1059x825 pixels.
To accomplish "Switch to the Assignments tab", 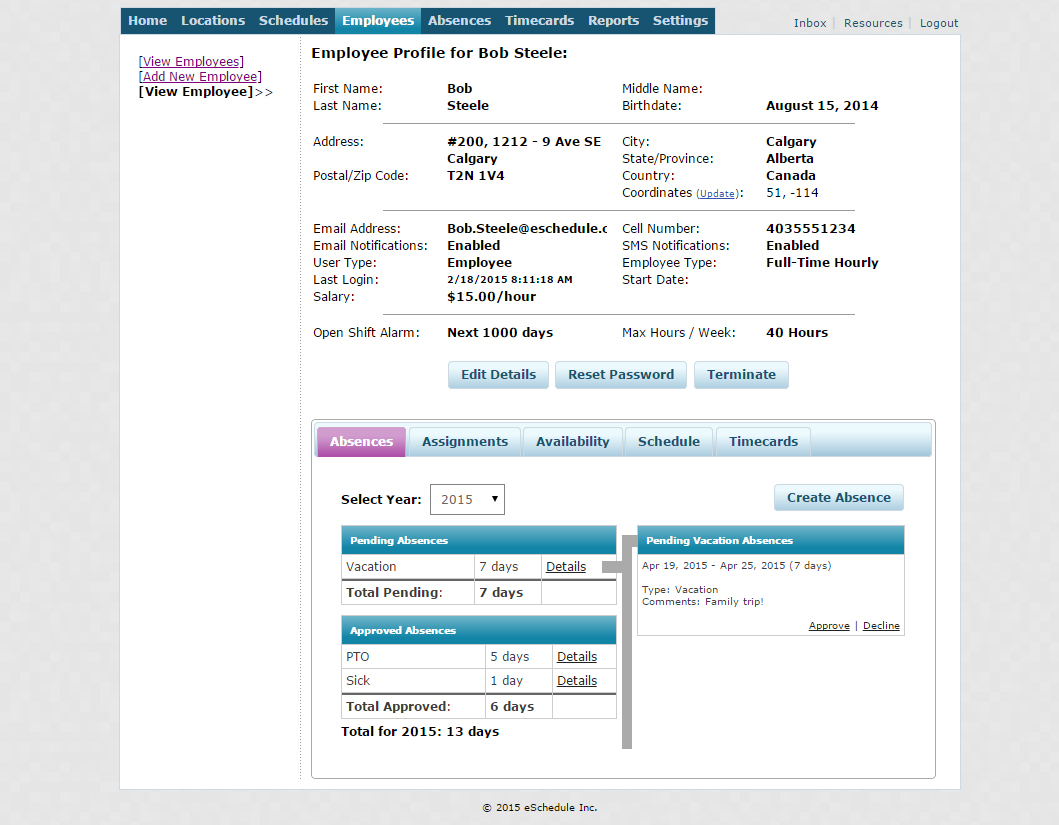I will (464, 441).
